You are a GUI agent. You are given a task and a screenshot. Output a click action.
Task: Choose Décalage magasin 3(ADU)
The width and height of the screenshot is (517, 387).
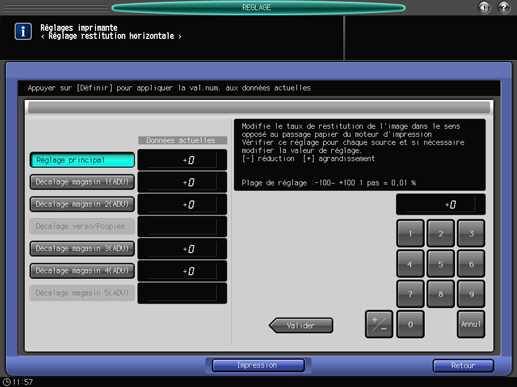click(82, 248)
